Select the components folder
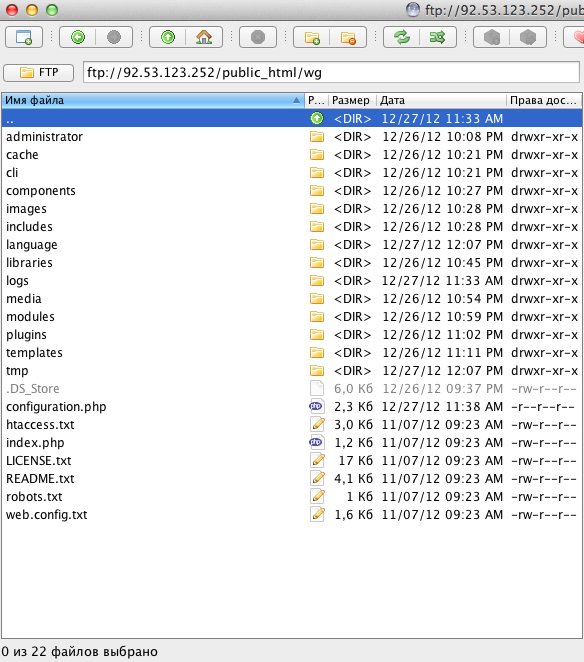Viewport: 584px width, 662px height. tap(292, 191)
